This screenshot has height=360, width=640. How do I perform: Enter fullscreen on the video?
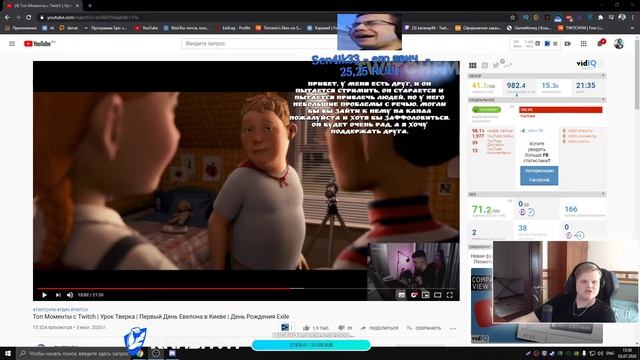tap(449, 295)
